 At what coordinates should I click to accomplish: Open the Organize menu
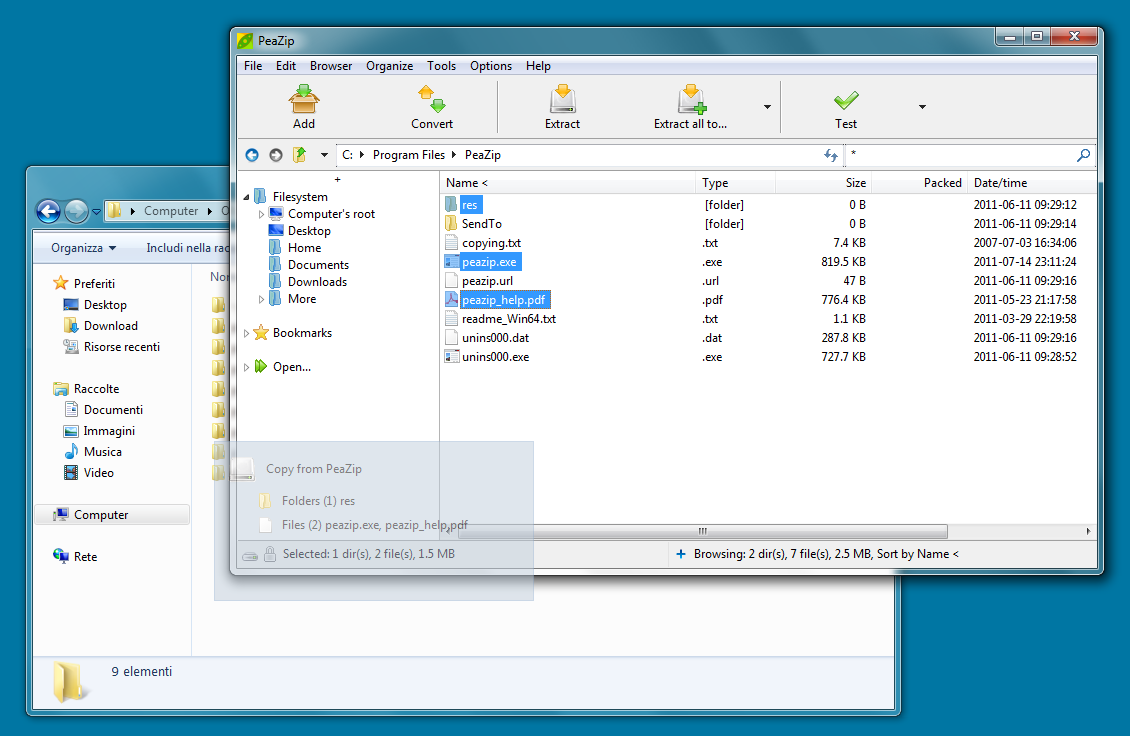pyautogui.click(x=389, y=66)
